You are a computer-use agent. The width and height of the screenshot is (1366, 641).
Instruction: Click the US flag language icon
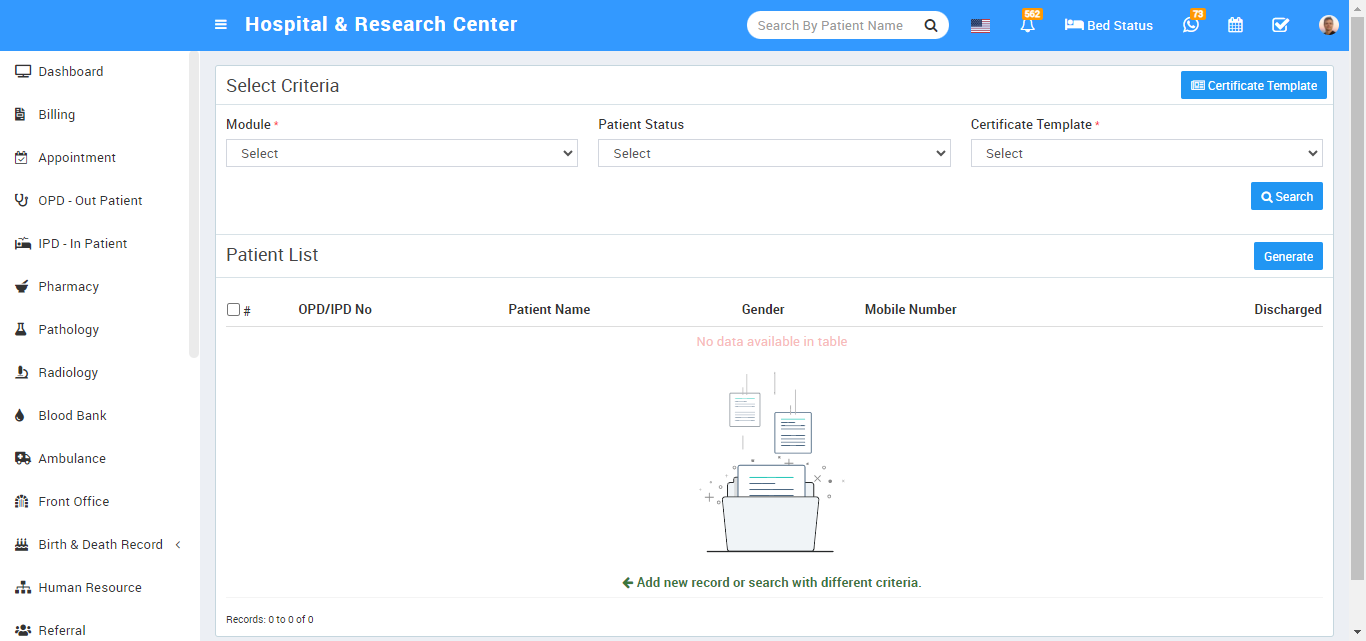pyautogui.click(x=980, y=26)
